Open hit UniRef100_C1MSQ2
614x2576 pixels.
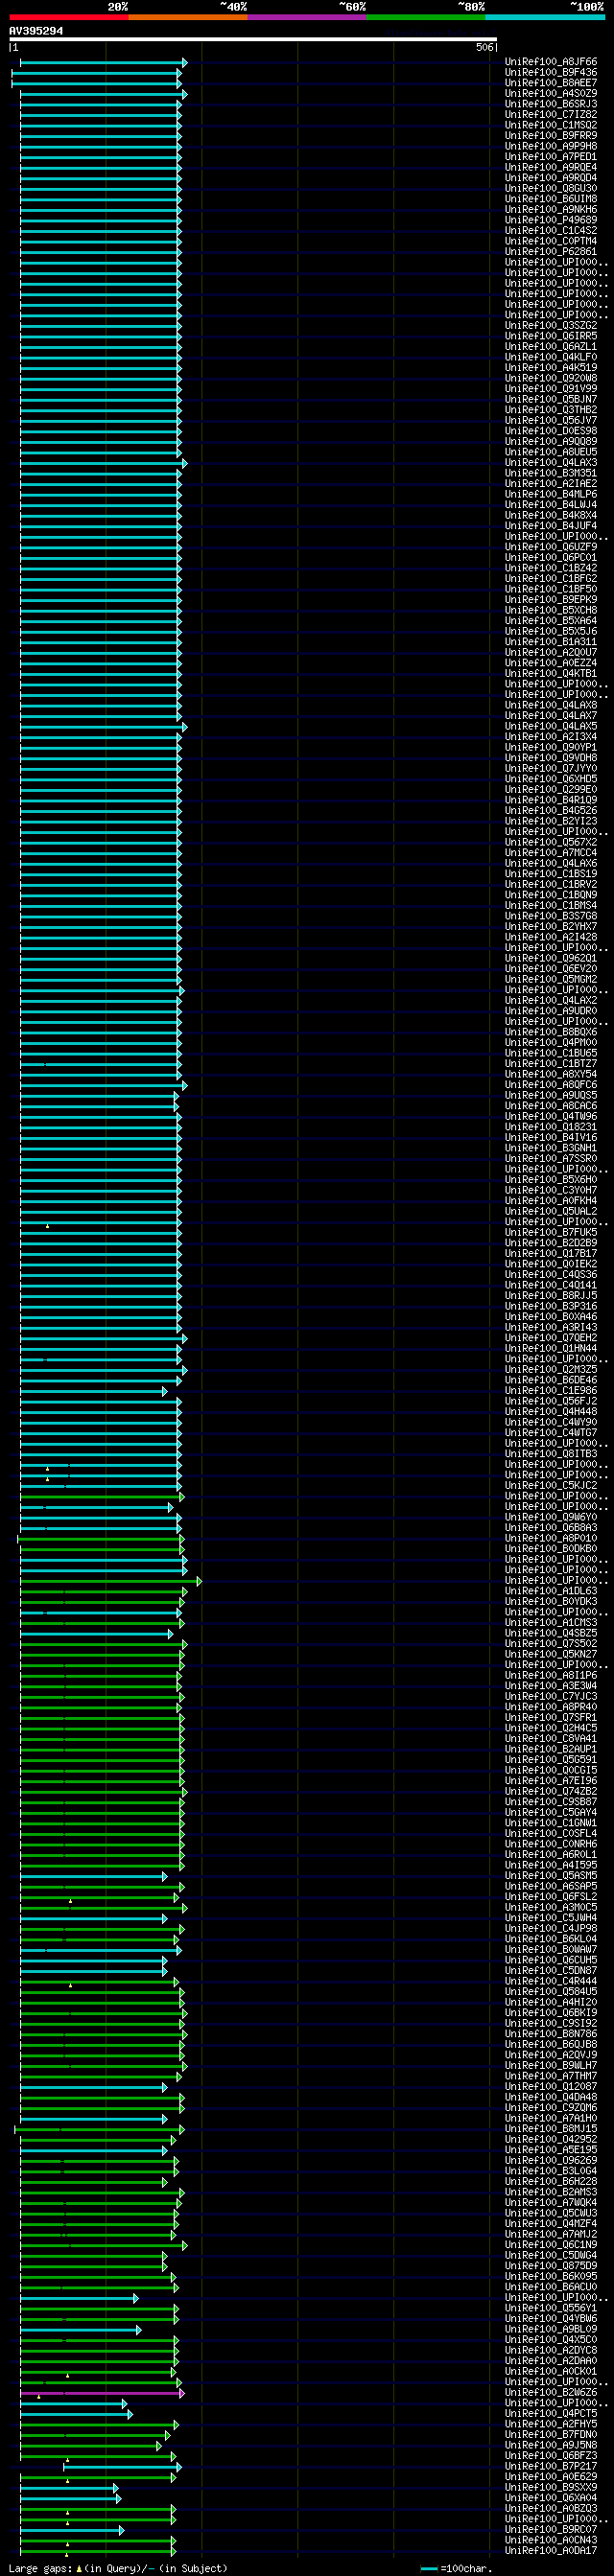click(551, 125)
